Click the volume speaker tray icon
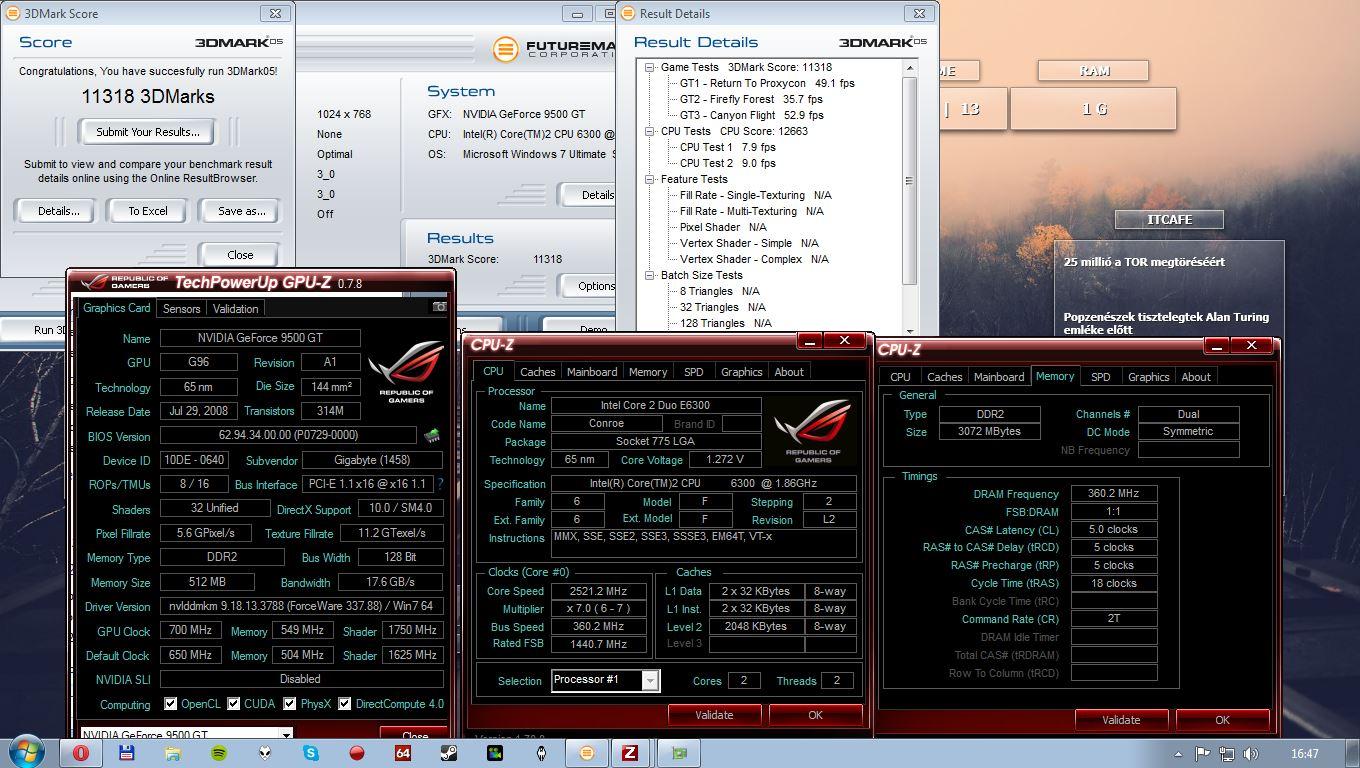This screenshot has height=768, width=1360. 1250,754
